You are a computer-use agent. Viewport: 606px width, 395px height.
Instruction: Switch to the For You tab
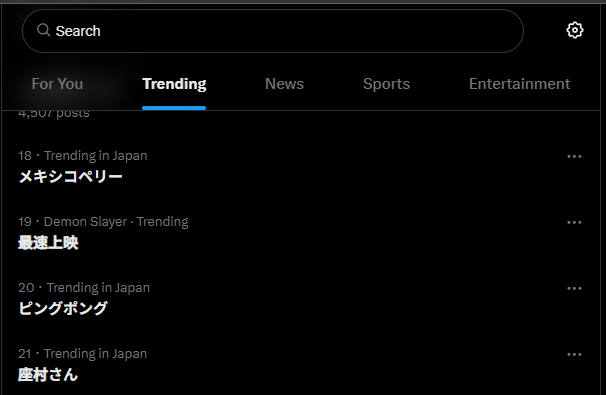tap(57, 84)
